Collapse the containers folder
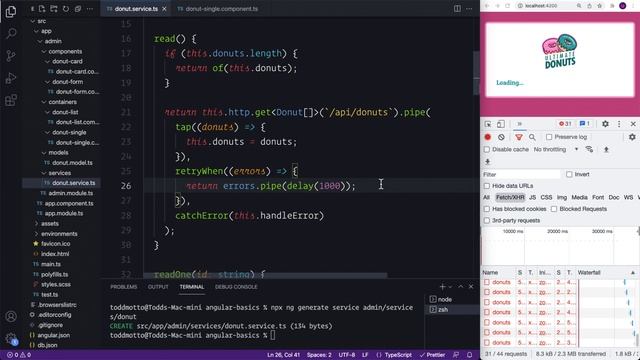The height and width of the screenshot is (360, 640). tap(44, 102)
